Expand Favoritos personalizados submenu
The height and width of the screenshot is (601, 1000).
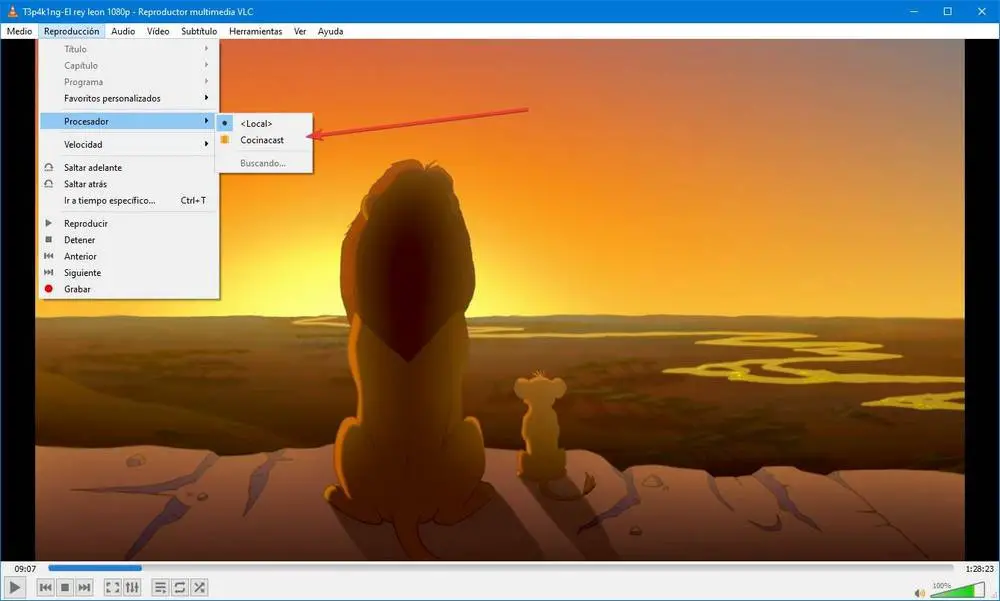tap(129, 98)
